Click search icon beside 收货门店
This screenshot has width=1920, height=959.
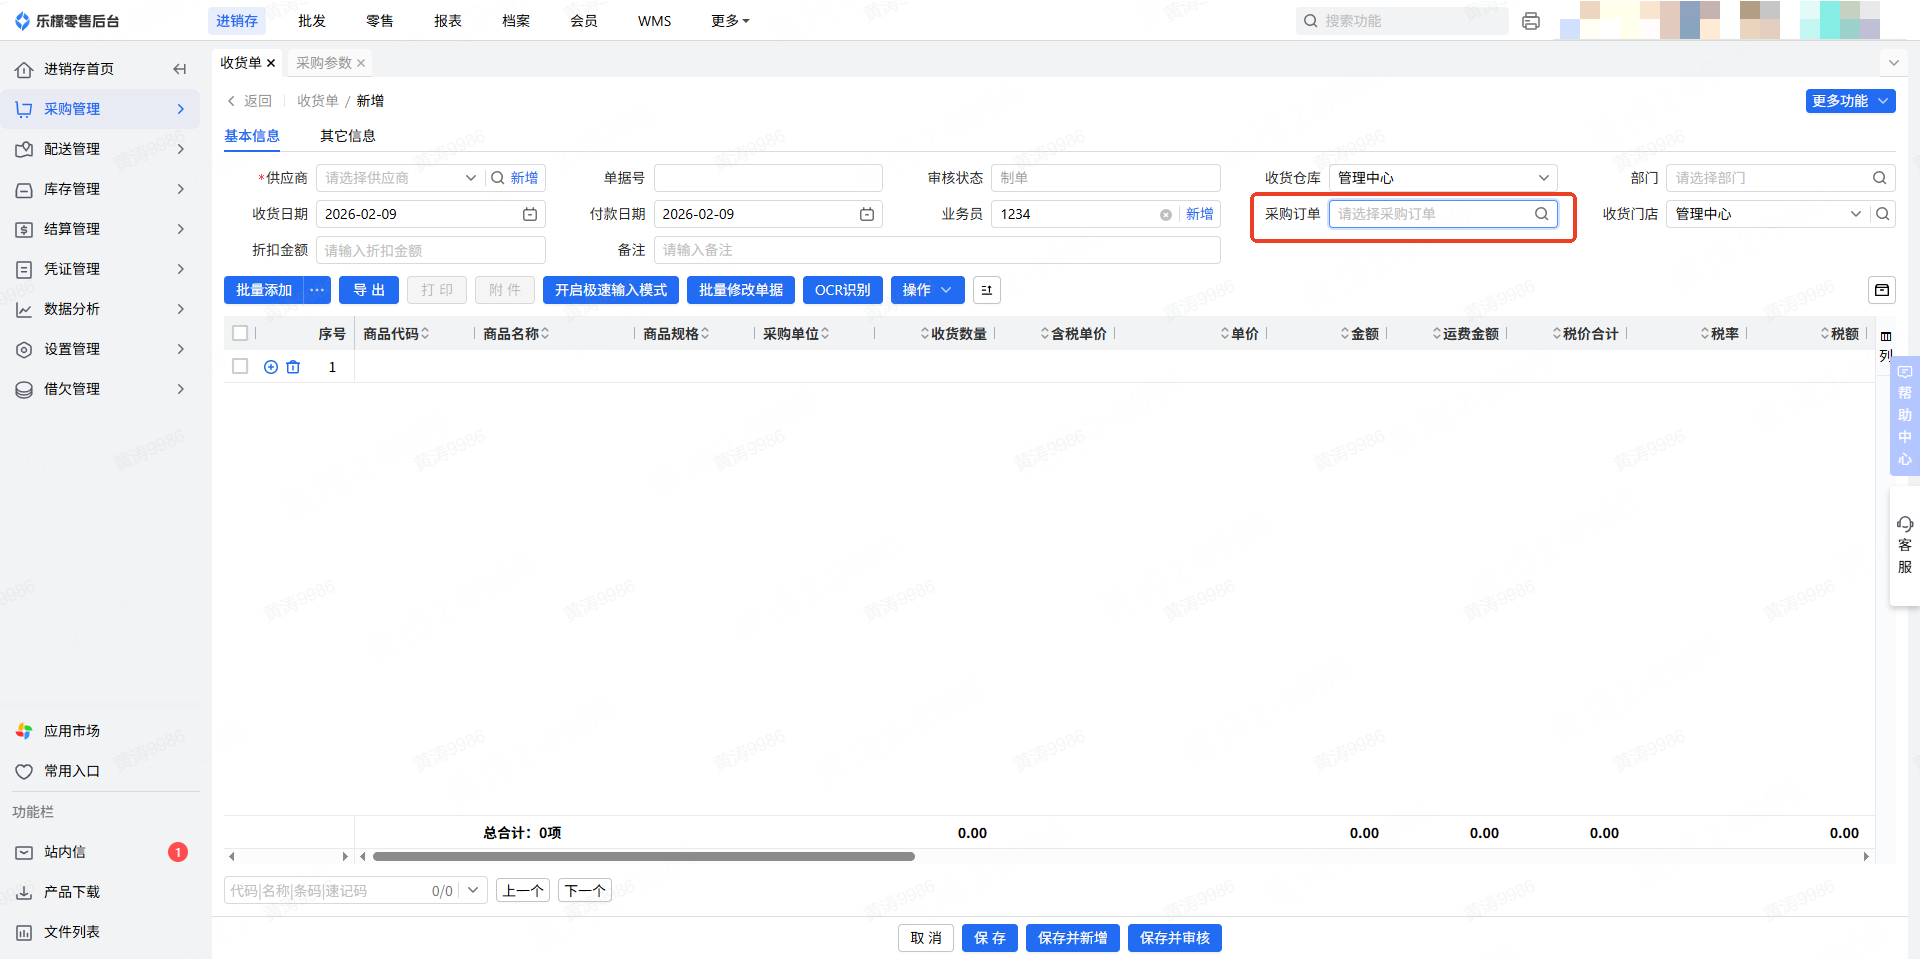point(1883,214)
